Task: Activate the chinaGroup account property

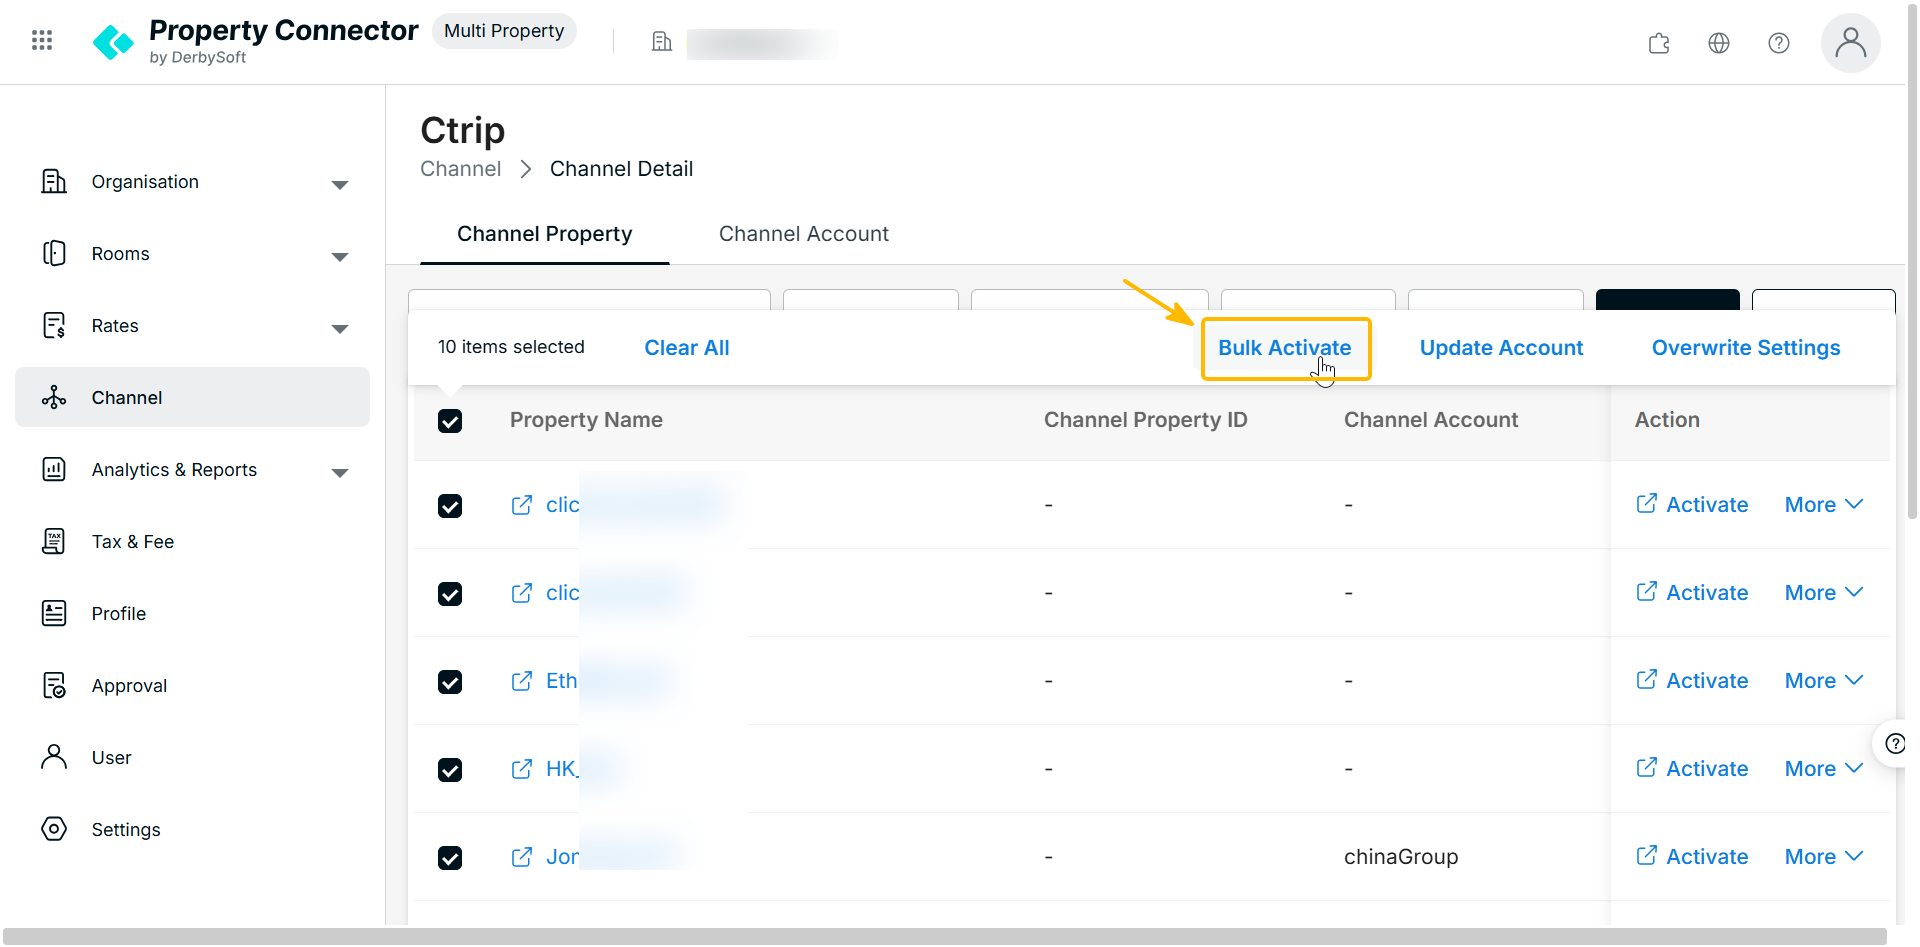Action: tap(1692, 857)
